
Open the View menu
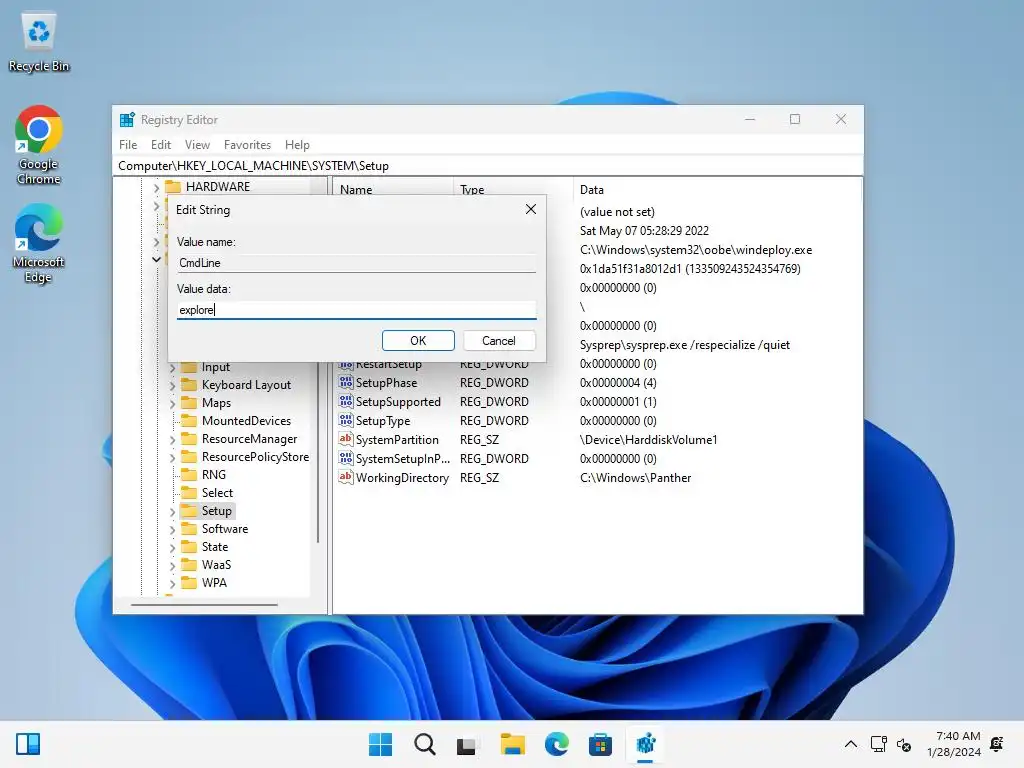tap(197, 144)
